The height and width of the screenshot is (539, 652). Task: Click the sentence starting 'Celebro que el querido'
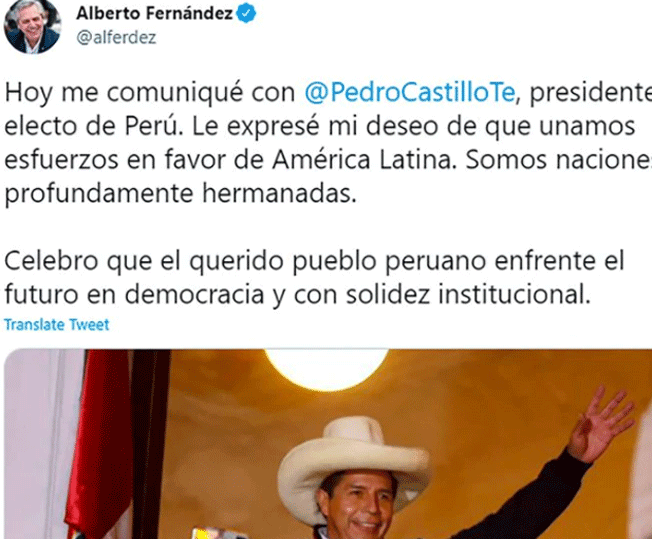pyautogui.click(x=314, y=261)
